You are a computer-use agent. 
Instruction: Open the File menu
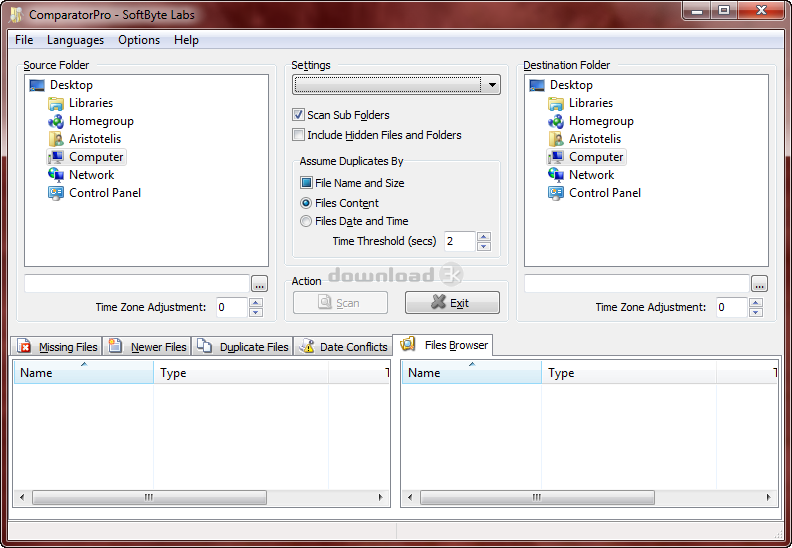click(x=24, y=40)
